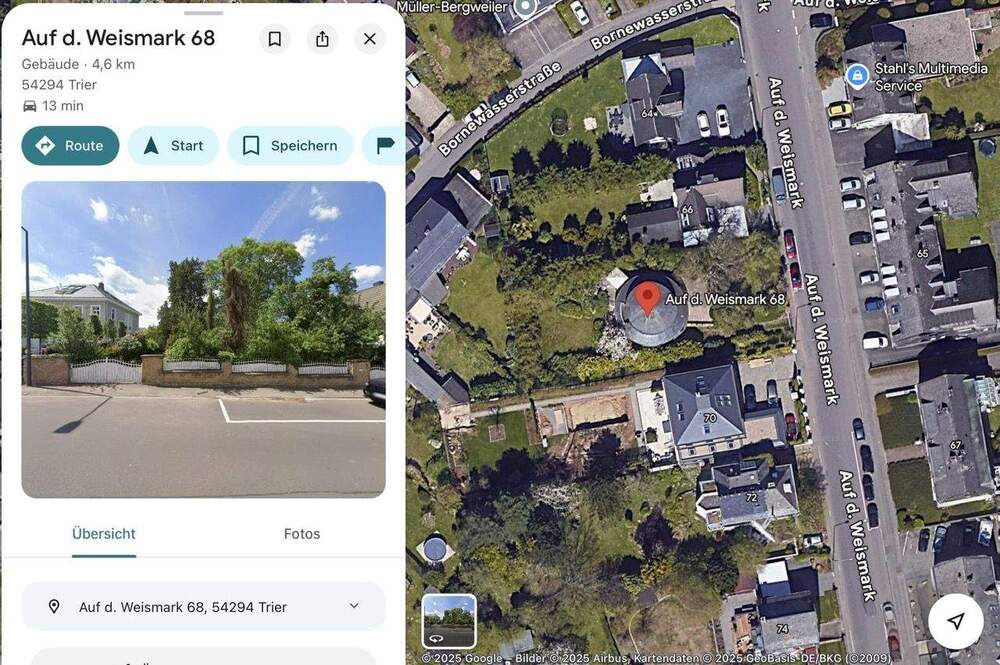
Task: Open Stahl's Multimedia Service marker
Action: (x=857, y=76)
